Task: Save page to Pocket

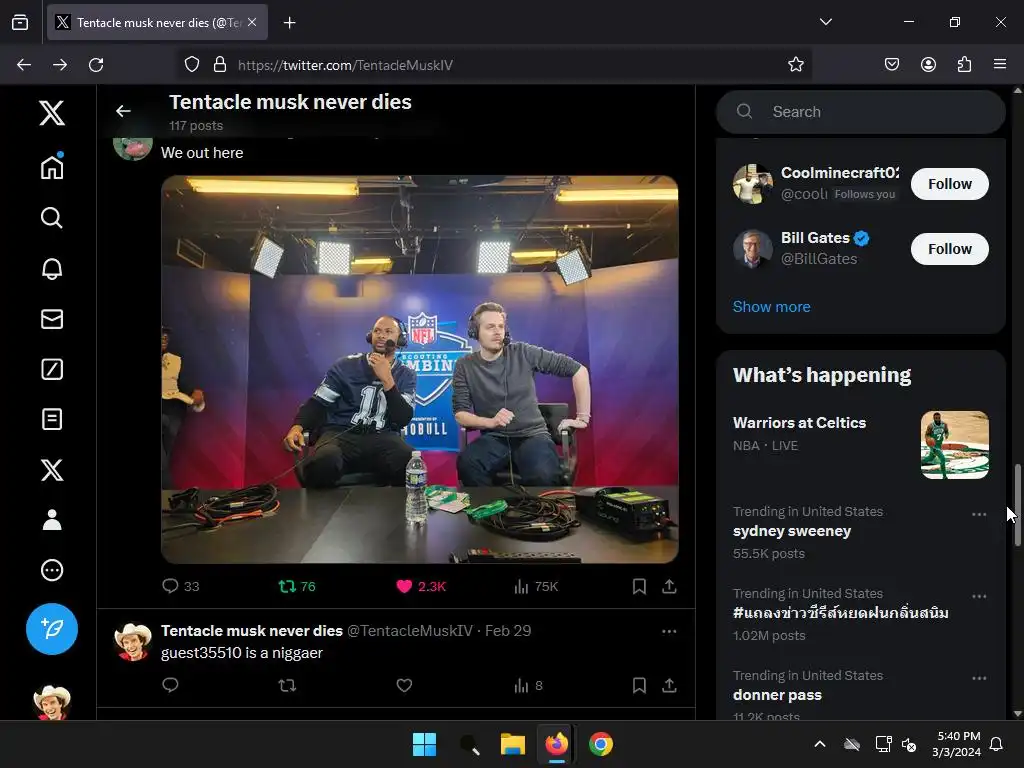Action: pos(892,65)
